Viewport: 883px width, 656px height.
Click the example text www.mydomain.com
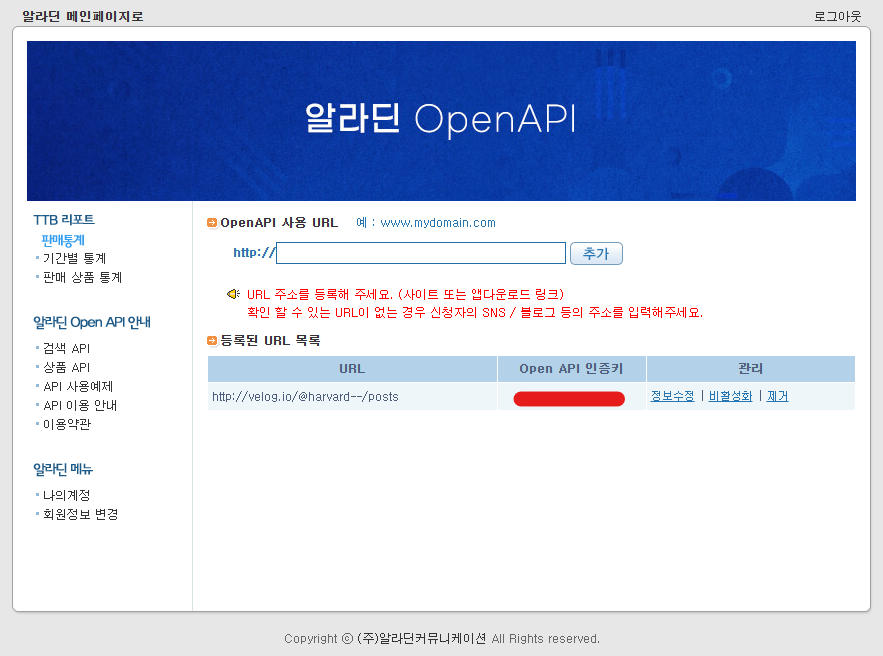point(438,223)
